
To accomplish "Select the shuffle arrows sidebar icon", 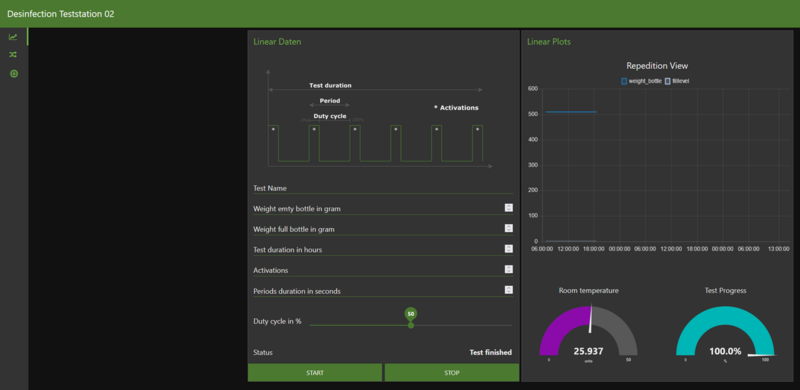I will [x=13, y=55].
